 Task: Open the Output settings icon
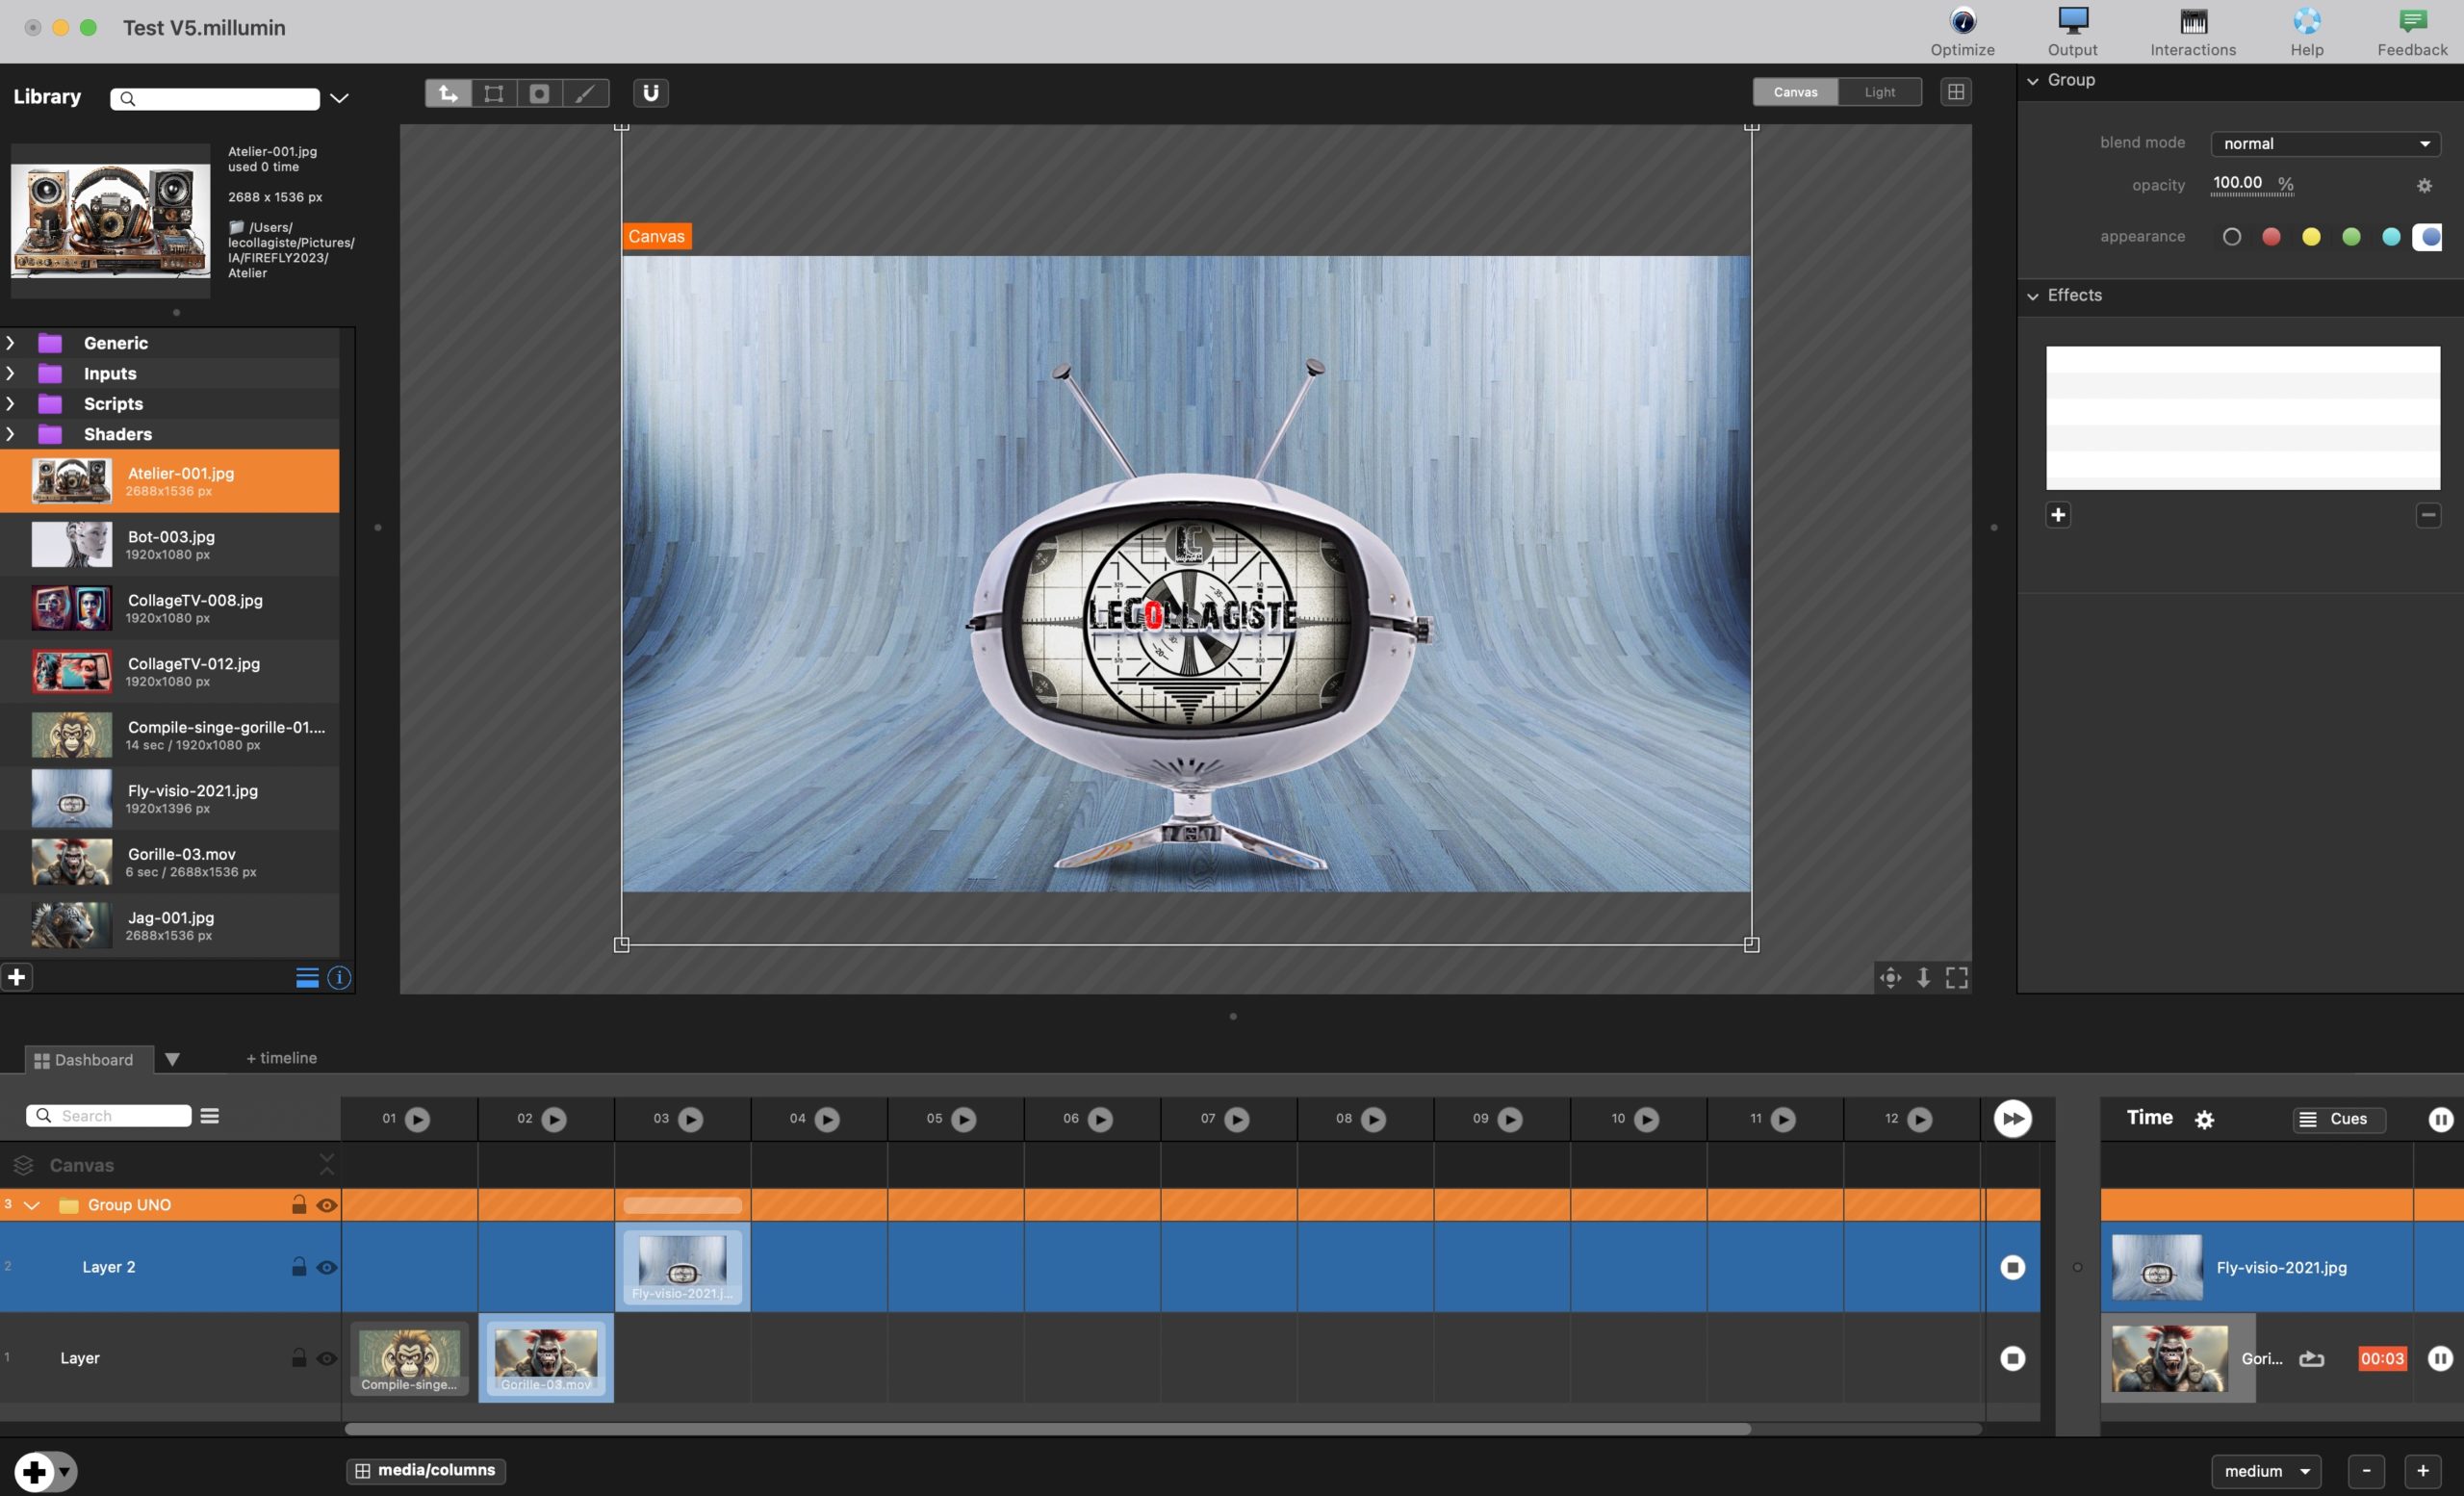2072,31
